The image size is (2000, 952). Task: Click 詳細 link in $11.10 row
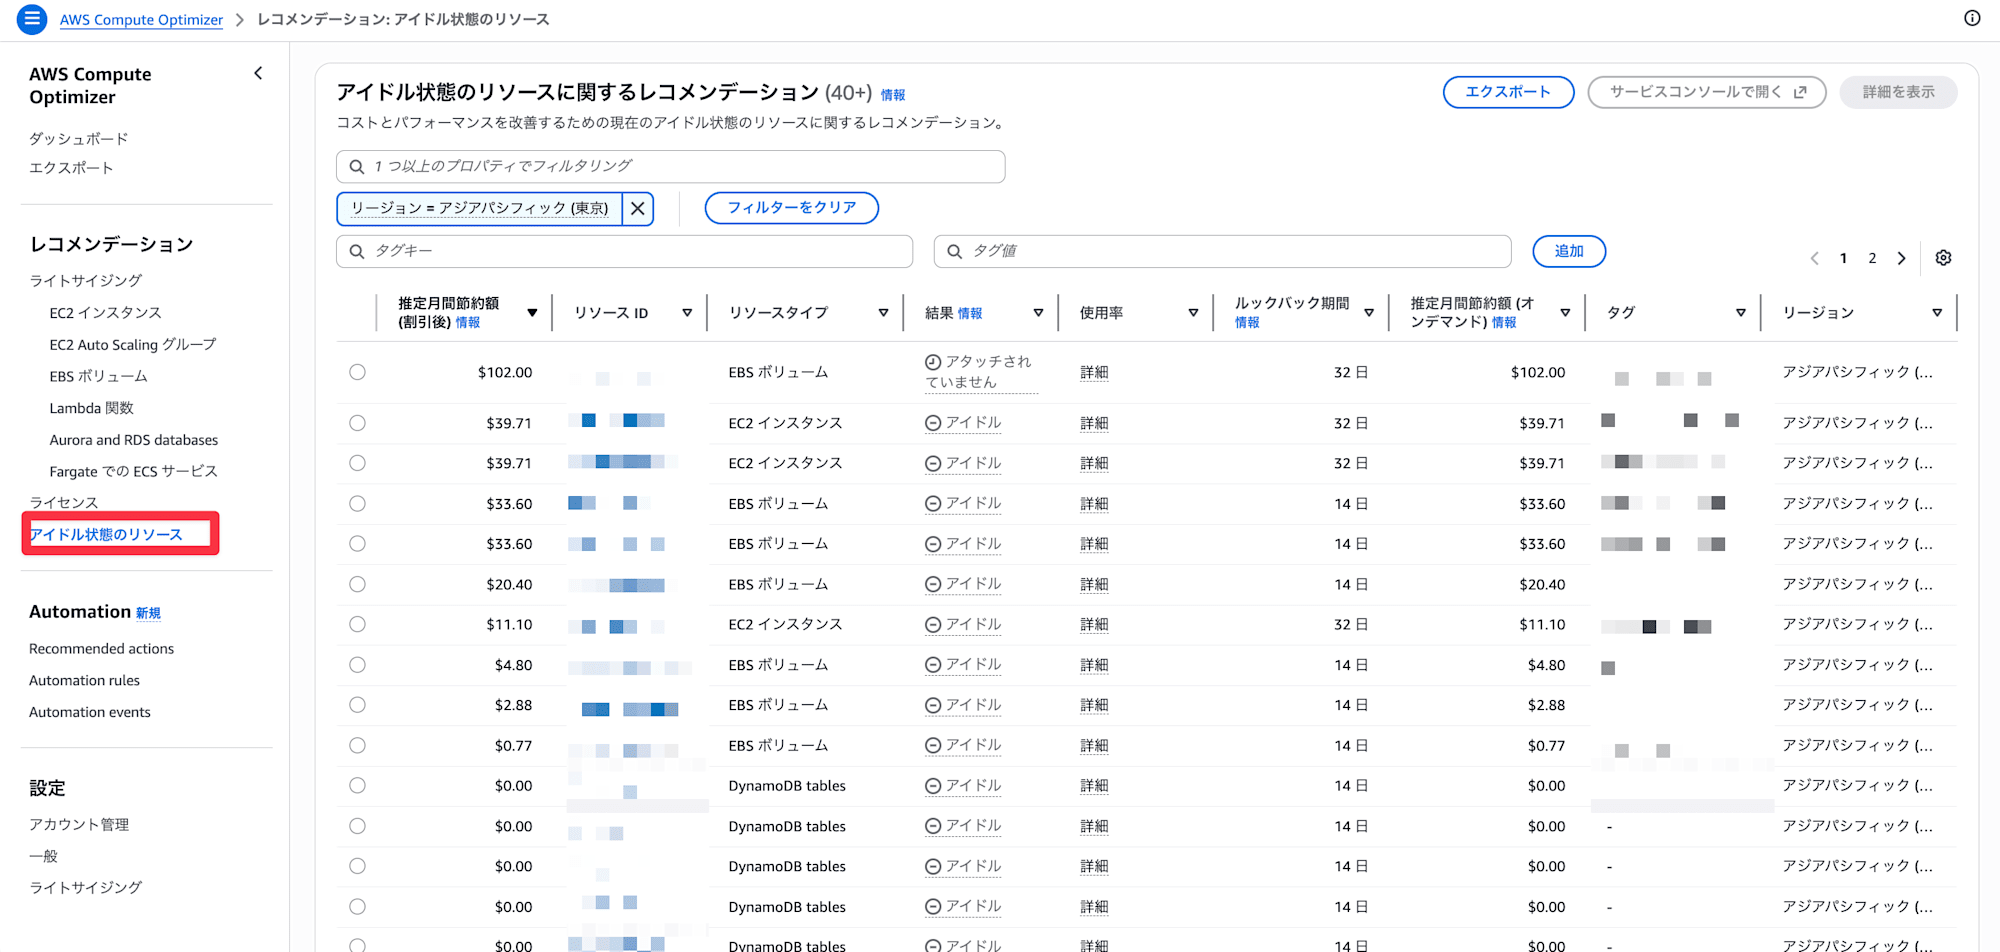[1094, 624]
